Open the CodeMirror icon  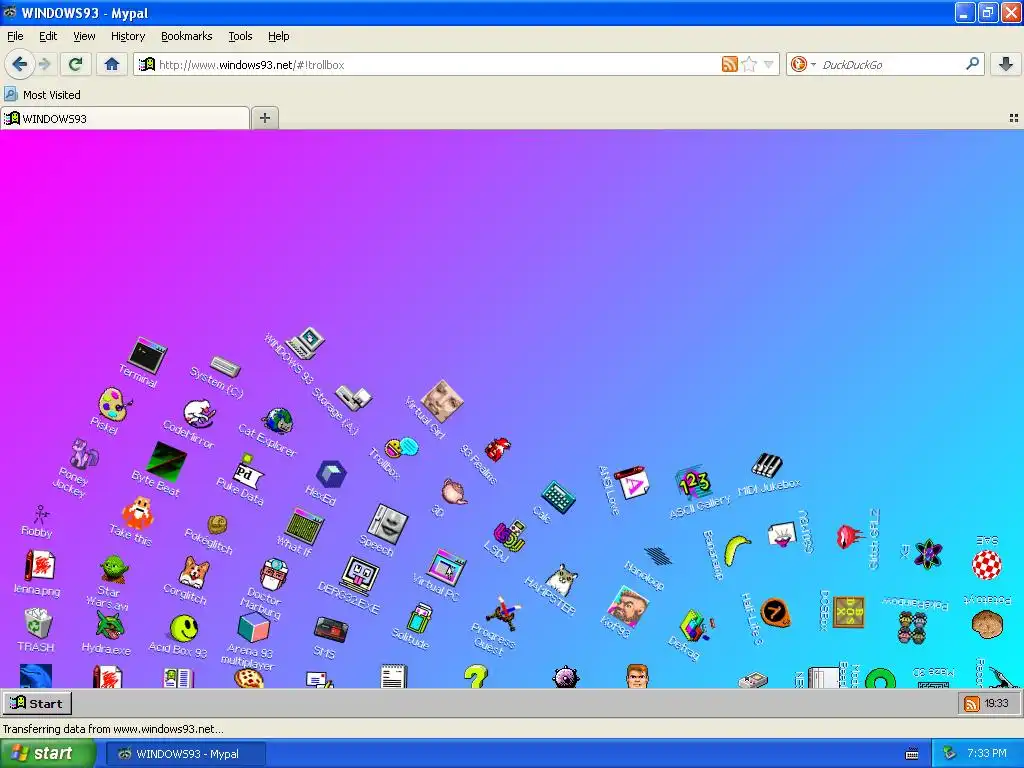[x=200, y=413]
